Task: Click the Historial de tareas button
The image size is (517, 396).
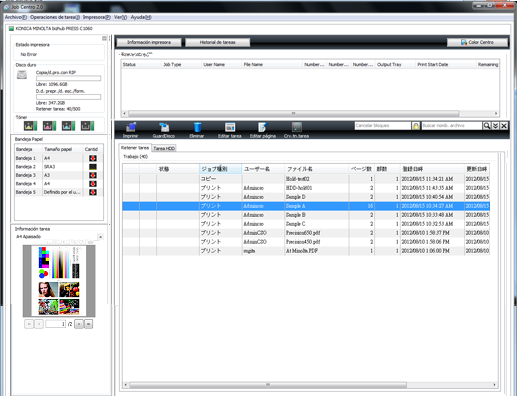Action: click(218, 42)
